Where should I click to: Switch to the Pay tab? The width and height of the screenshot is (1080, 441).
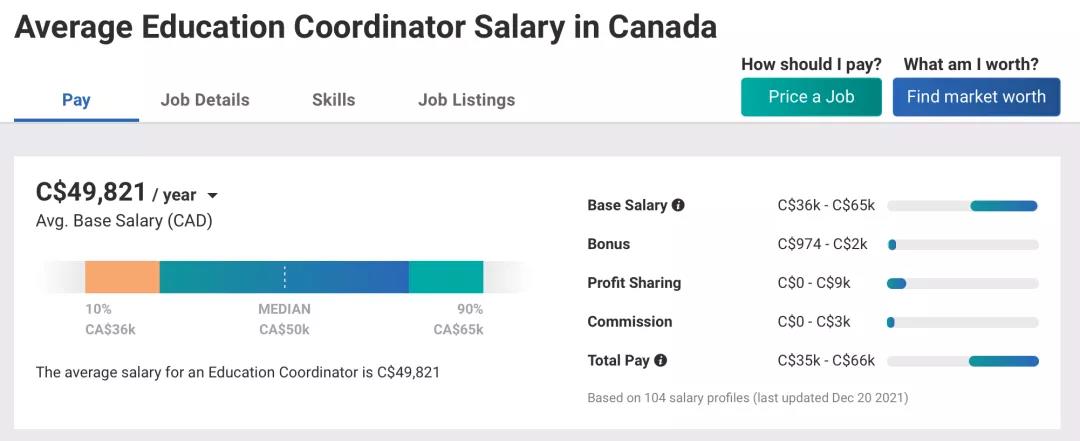point(76,99)
